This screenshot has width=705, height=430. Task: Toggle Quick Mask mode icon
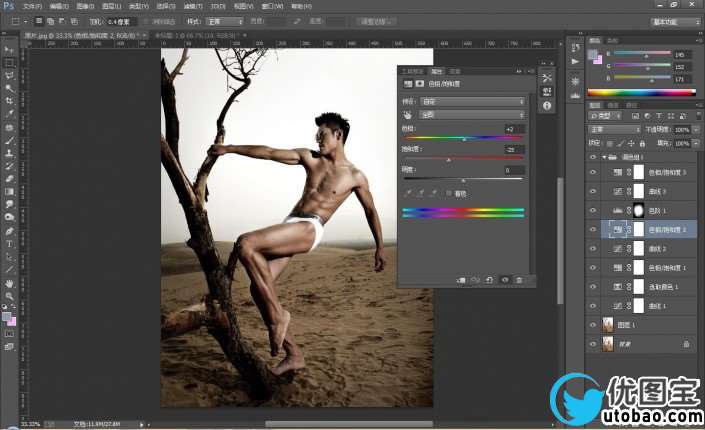click(x=9, y=334)
